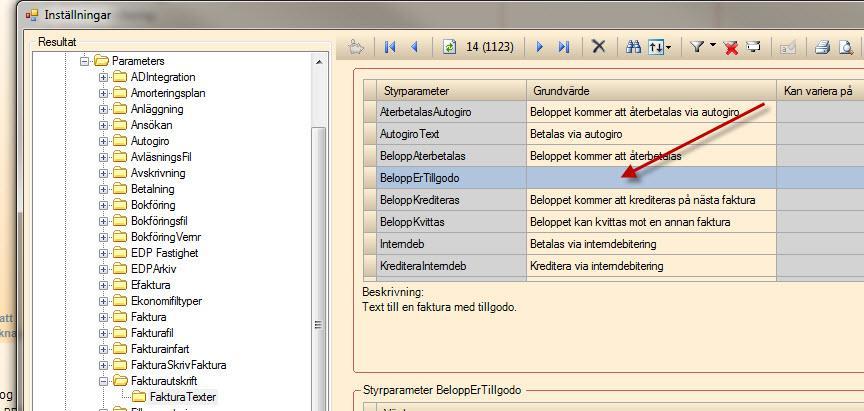Viewport: 864px width, 411px height.
Task: Select the EDP Fastighet tree folder
Action: coord(164,253)
